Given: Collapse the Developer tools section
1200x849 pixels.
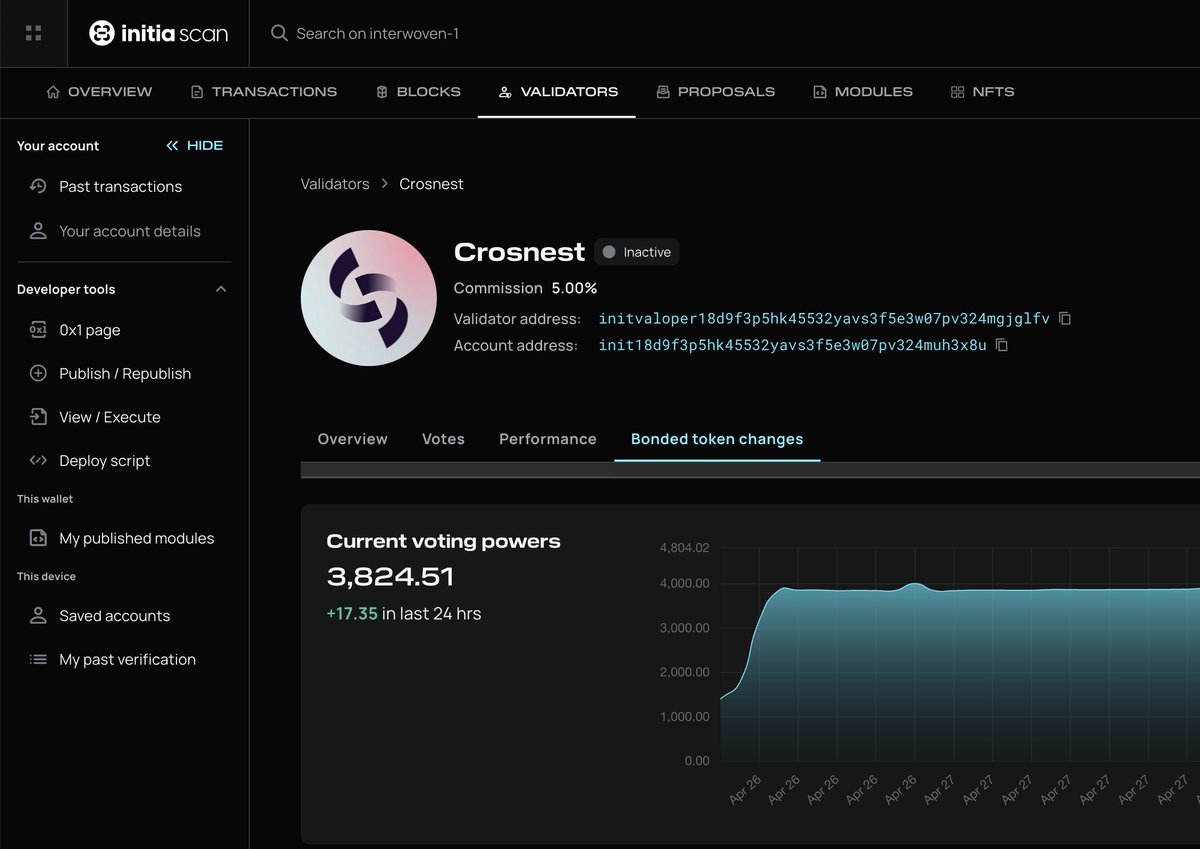Looking at the screenshot, I should click(221, 289).
